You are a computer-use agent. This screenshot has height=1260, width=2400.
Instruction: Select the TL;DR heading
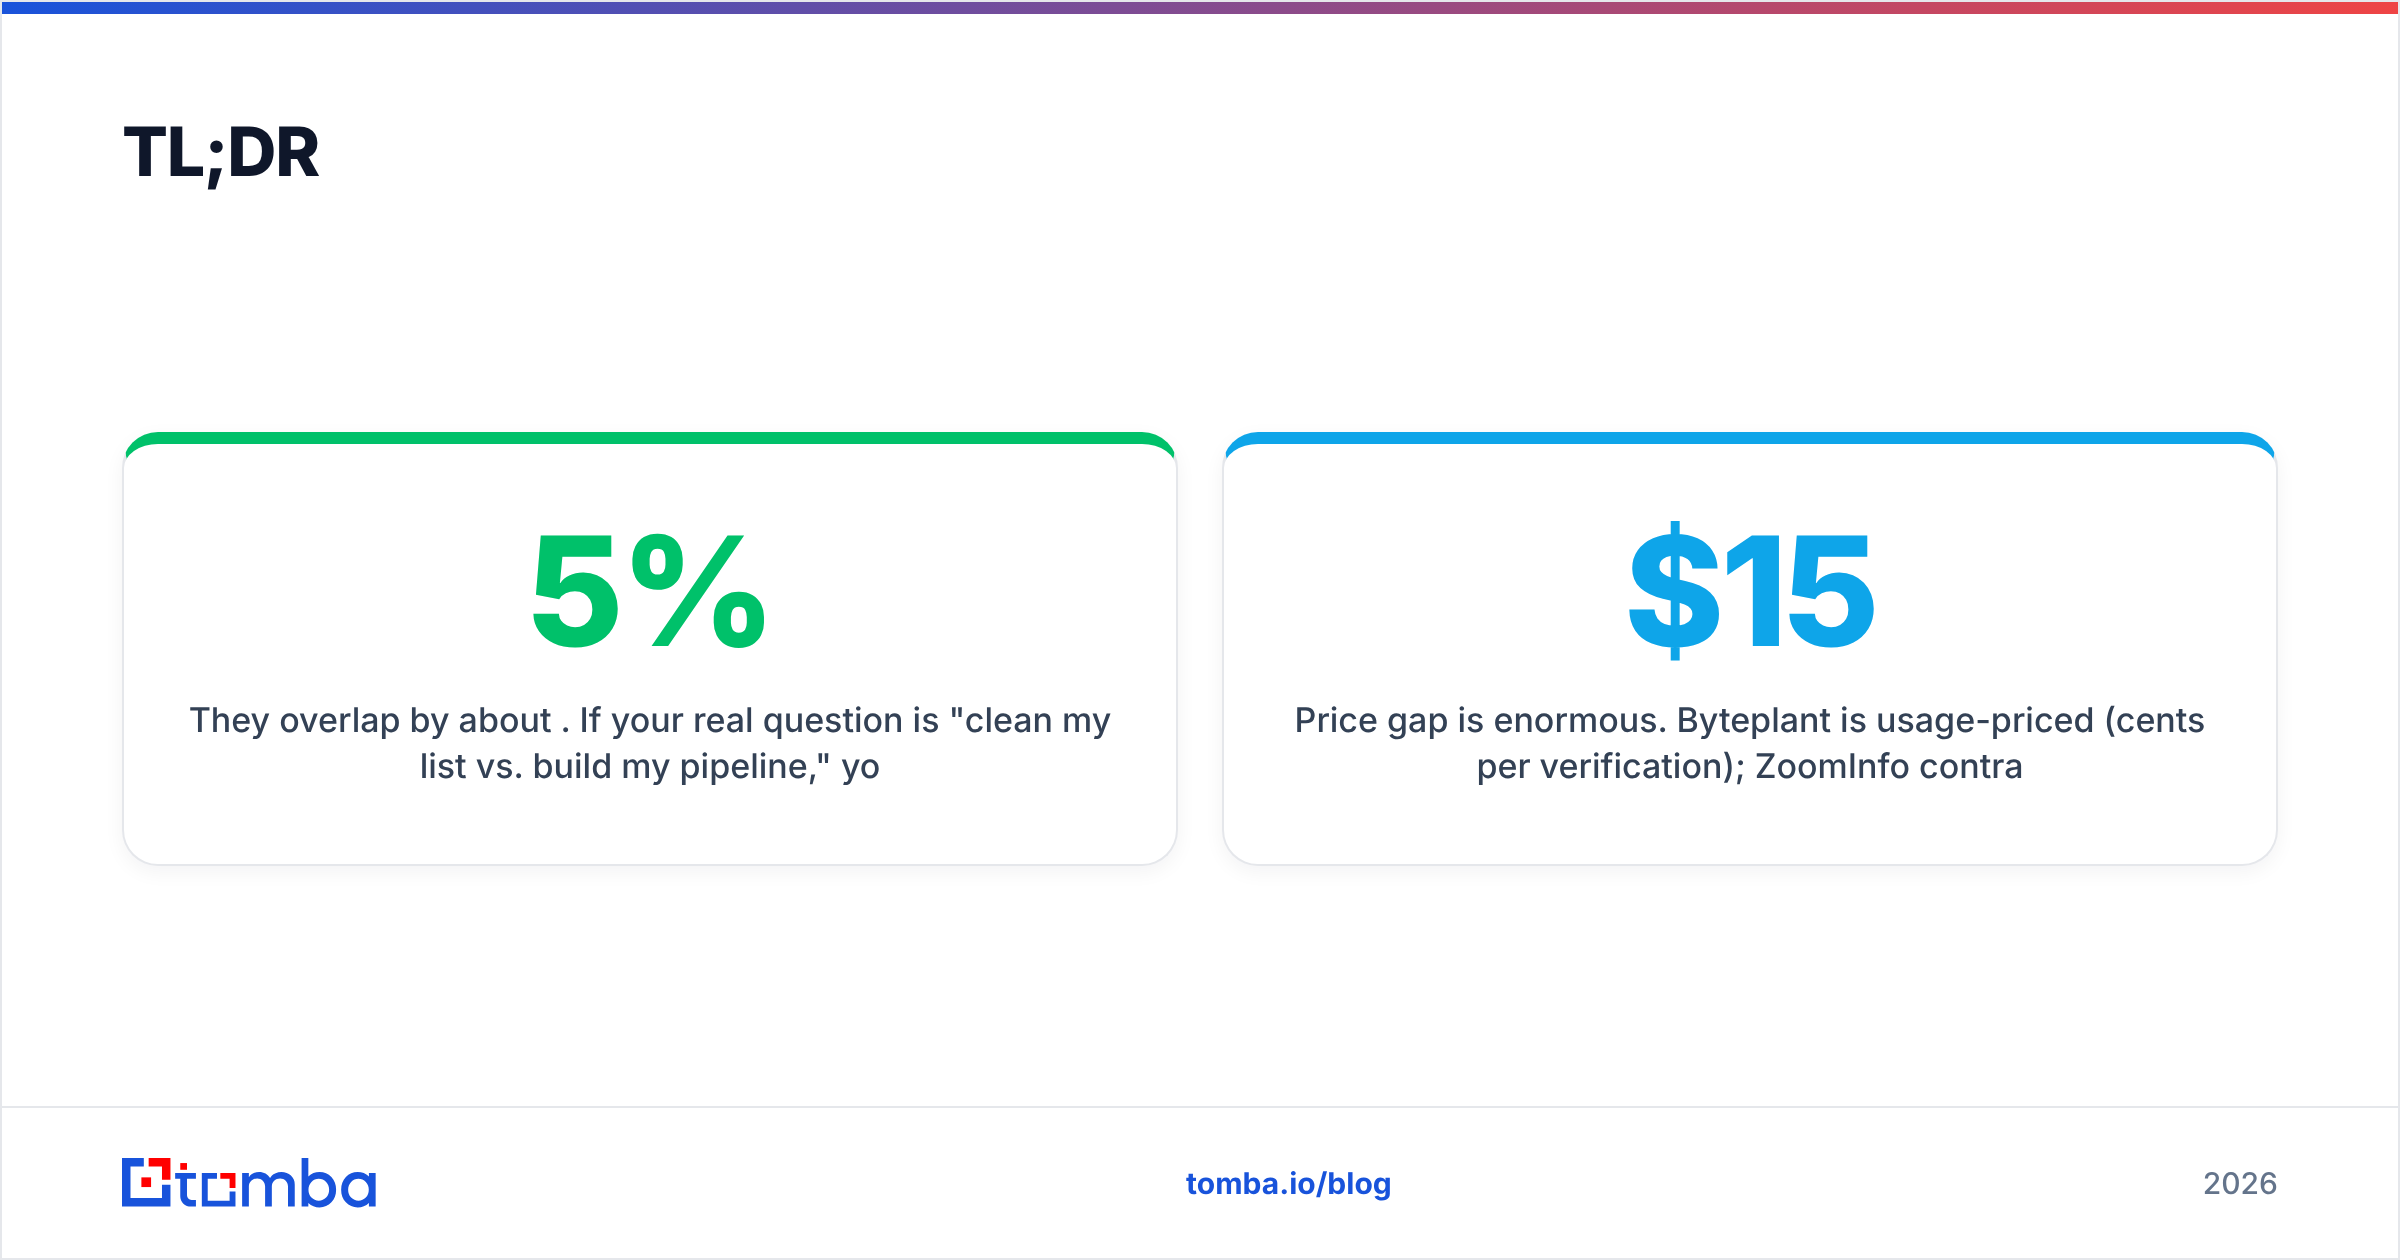point(221,153)
